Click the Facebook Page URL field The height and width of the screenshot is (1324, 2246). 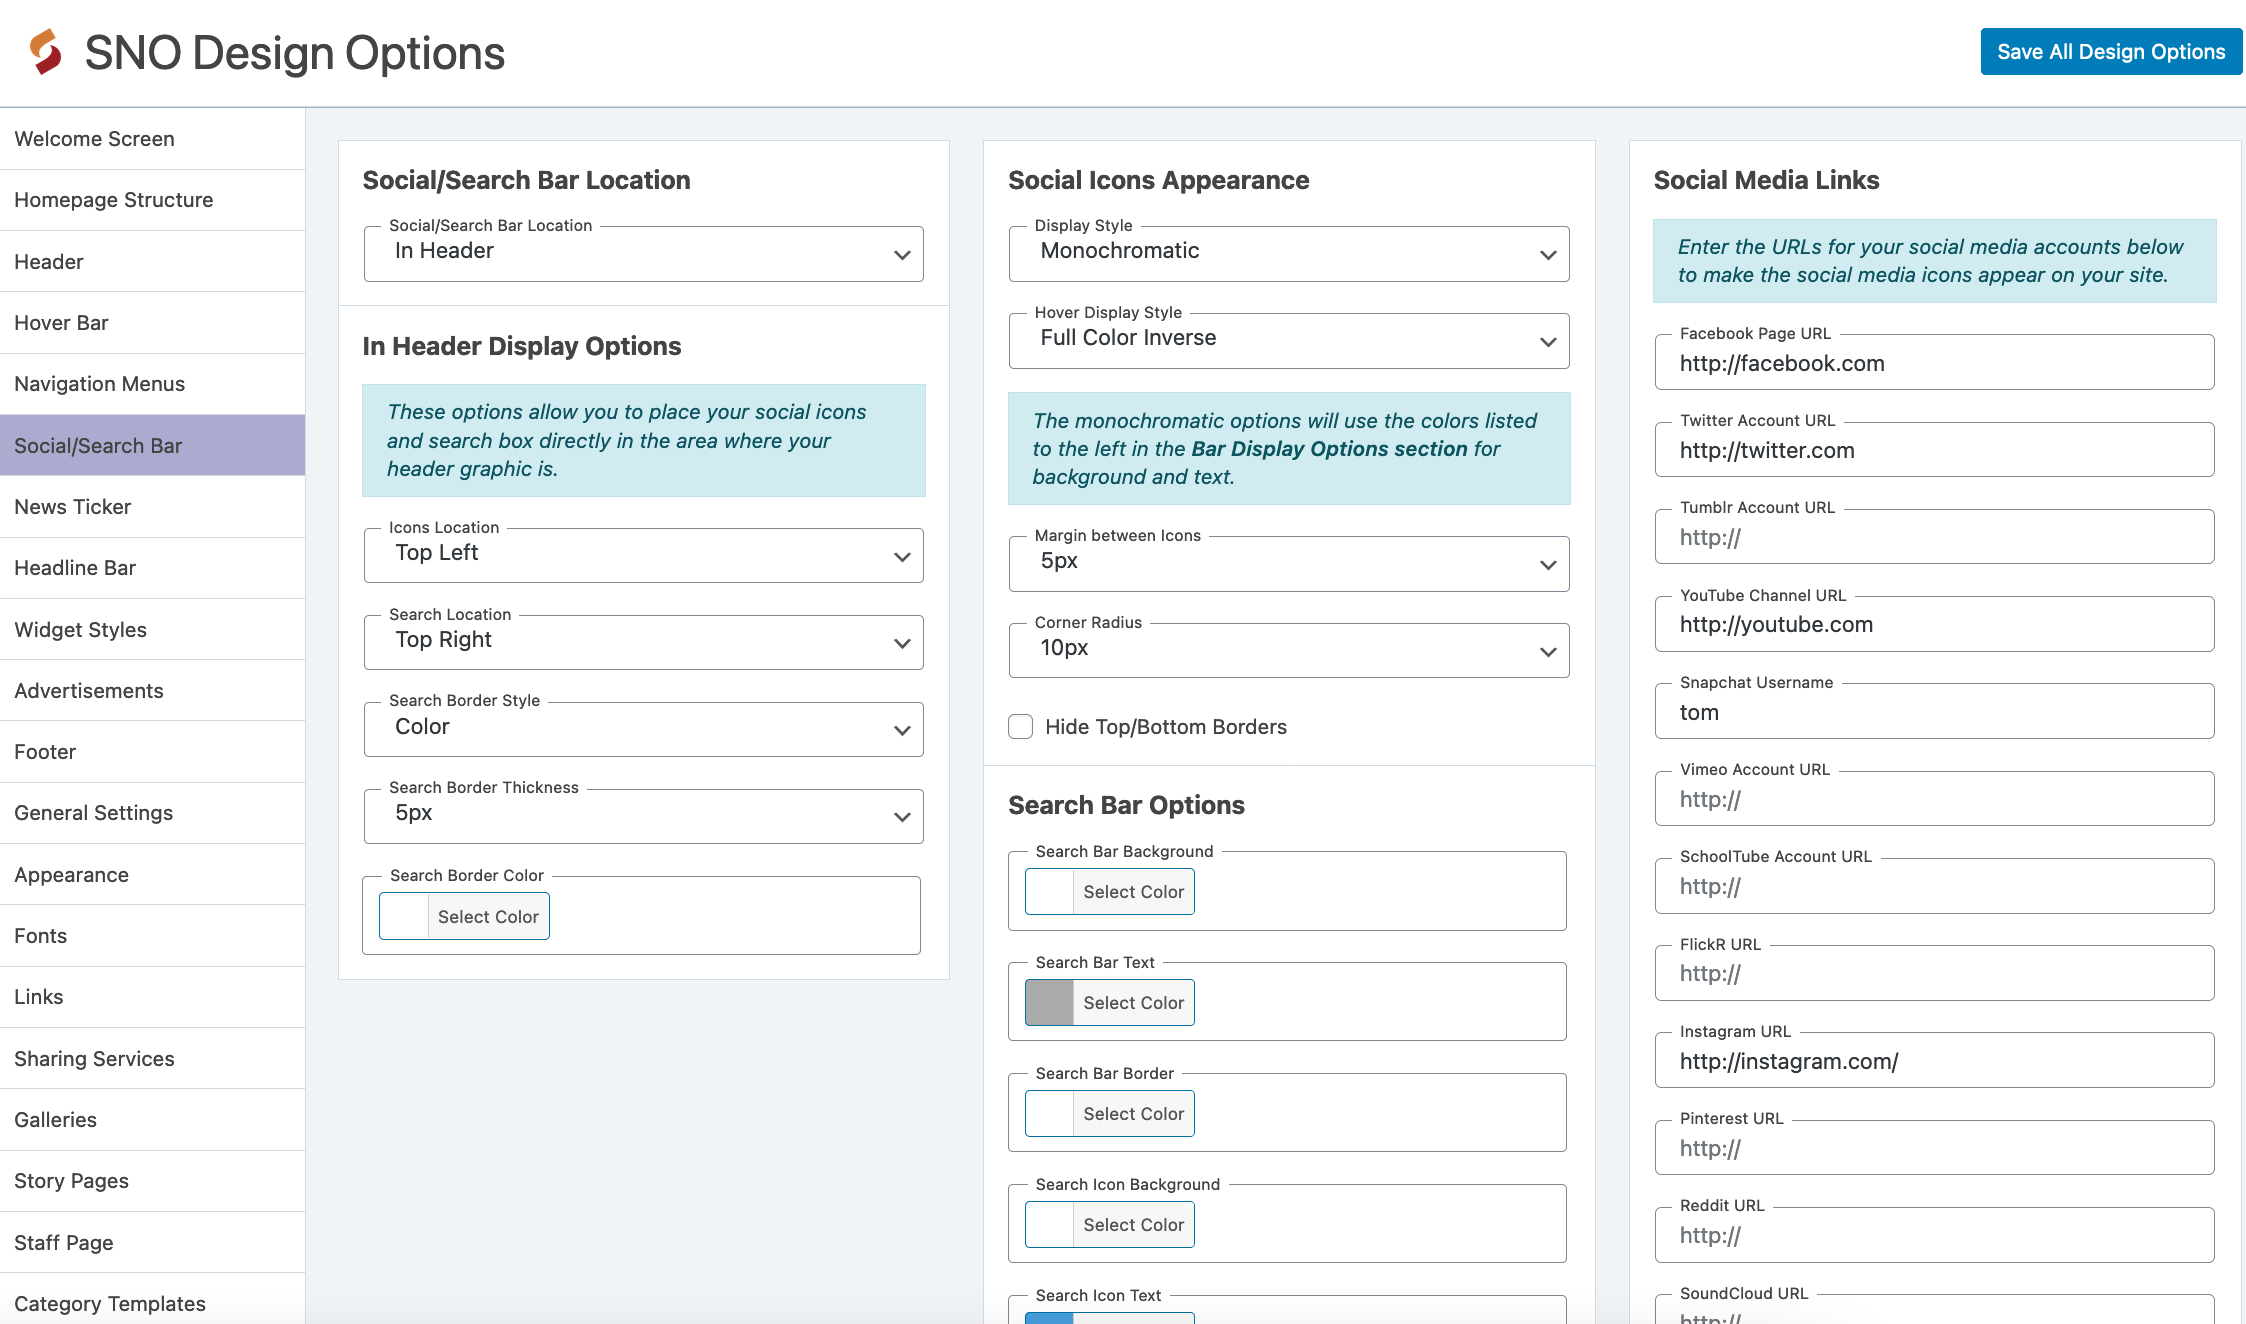[1934, 362]
